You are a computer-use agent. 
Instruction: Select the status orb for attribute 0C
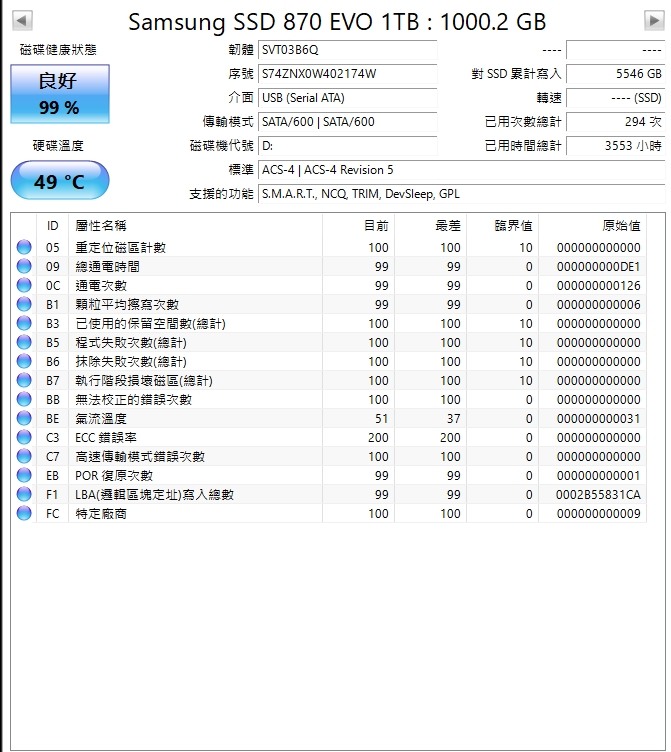point(24,285)
